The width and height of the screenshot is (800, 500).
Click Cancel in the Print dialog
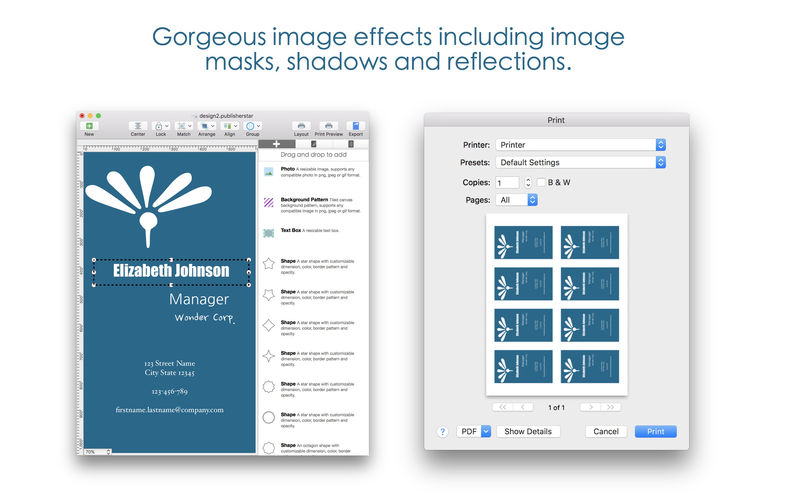point(606,432)
